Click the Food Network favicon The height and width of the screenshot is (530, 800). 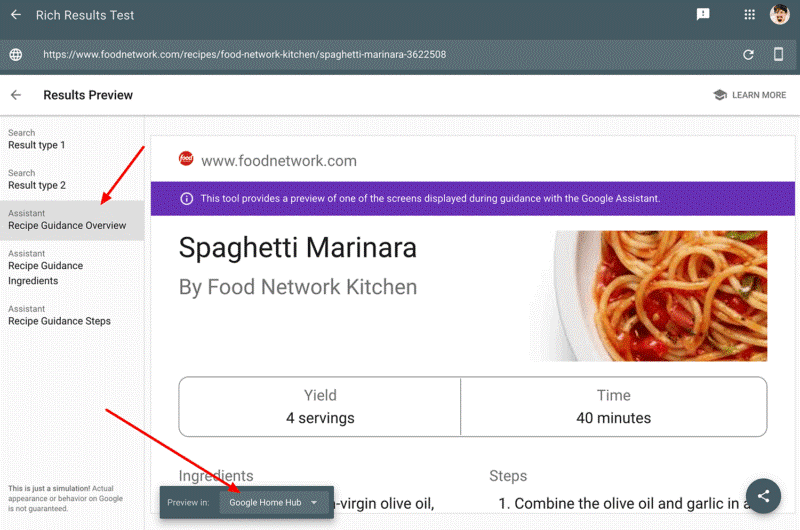click(186, 159)
